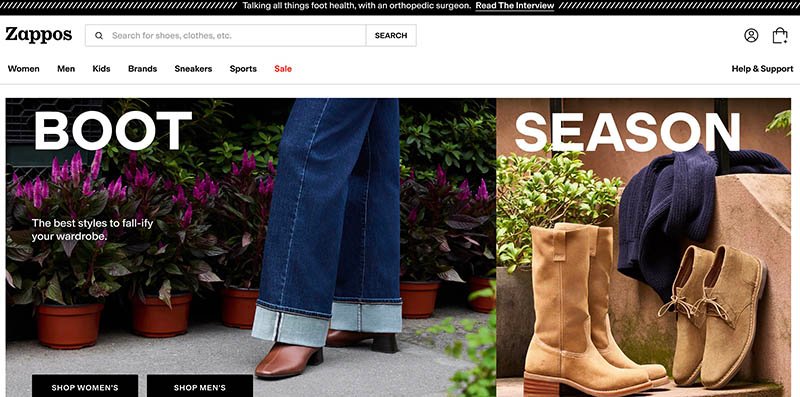The height and width of the screenshot is (397, 800).
Task: Open the Men menu
Action: [x=66, y=69]
